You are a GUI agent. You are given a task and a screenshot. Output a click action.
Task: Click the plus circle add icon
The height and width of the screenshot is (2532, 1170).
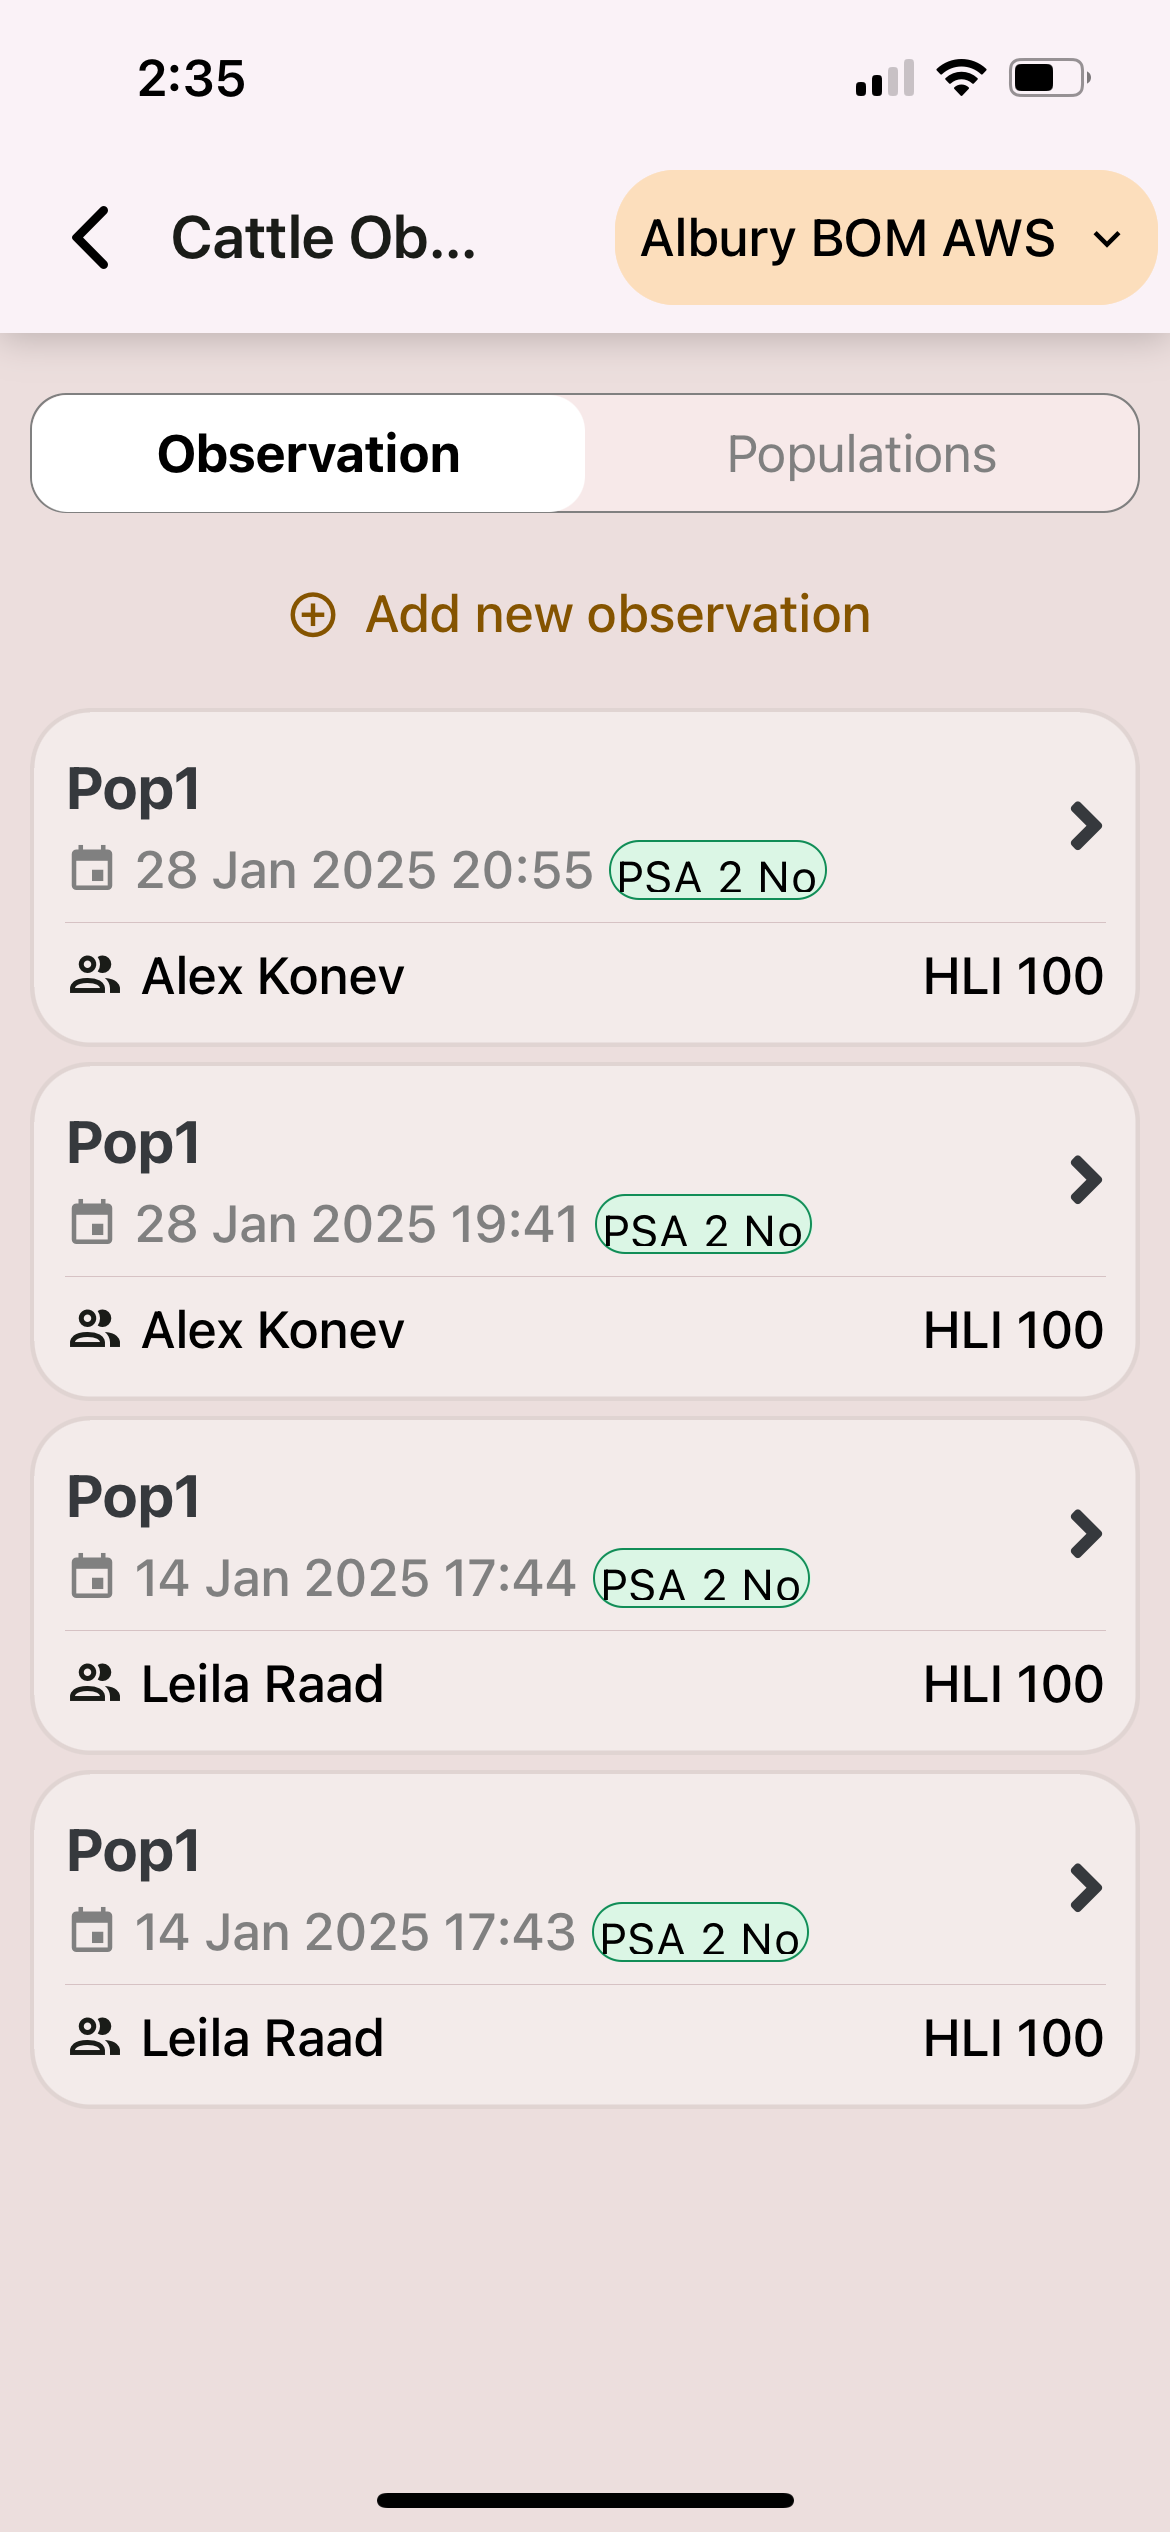click(x=313, y=614)
